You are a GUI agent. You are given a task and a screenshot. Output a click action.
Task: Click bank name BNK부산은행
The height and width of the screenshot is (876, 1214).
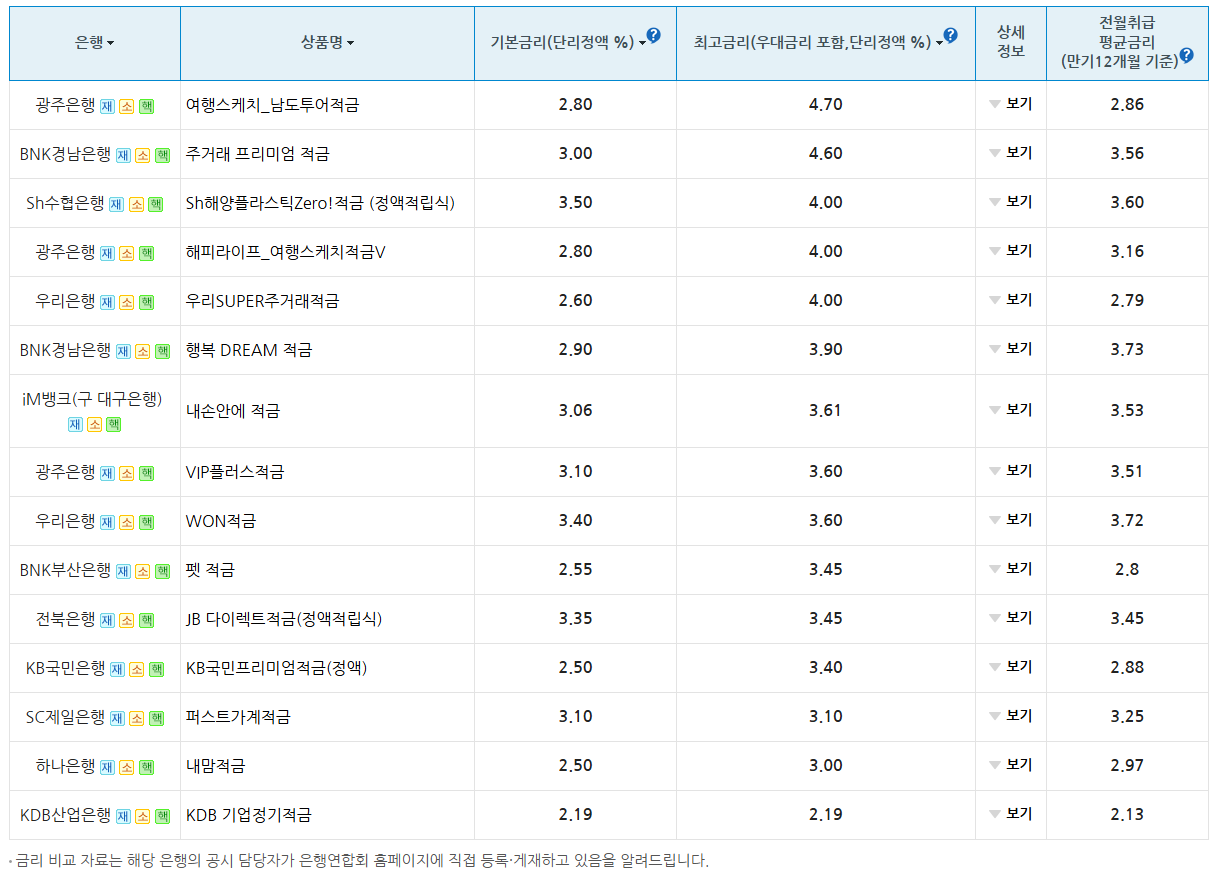pos(65,570)
